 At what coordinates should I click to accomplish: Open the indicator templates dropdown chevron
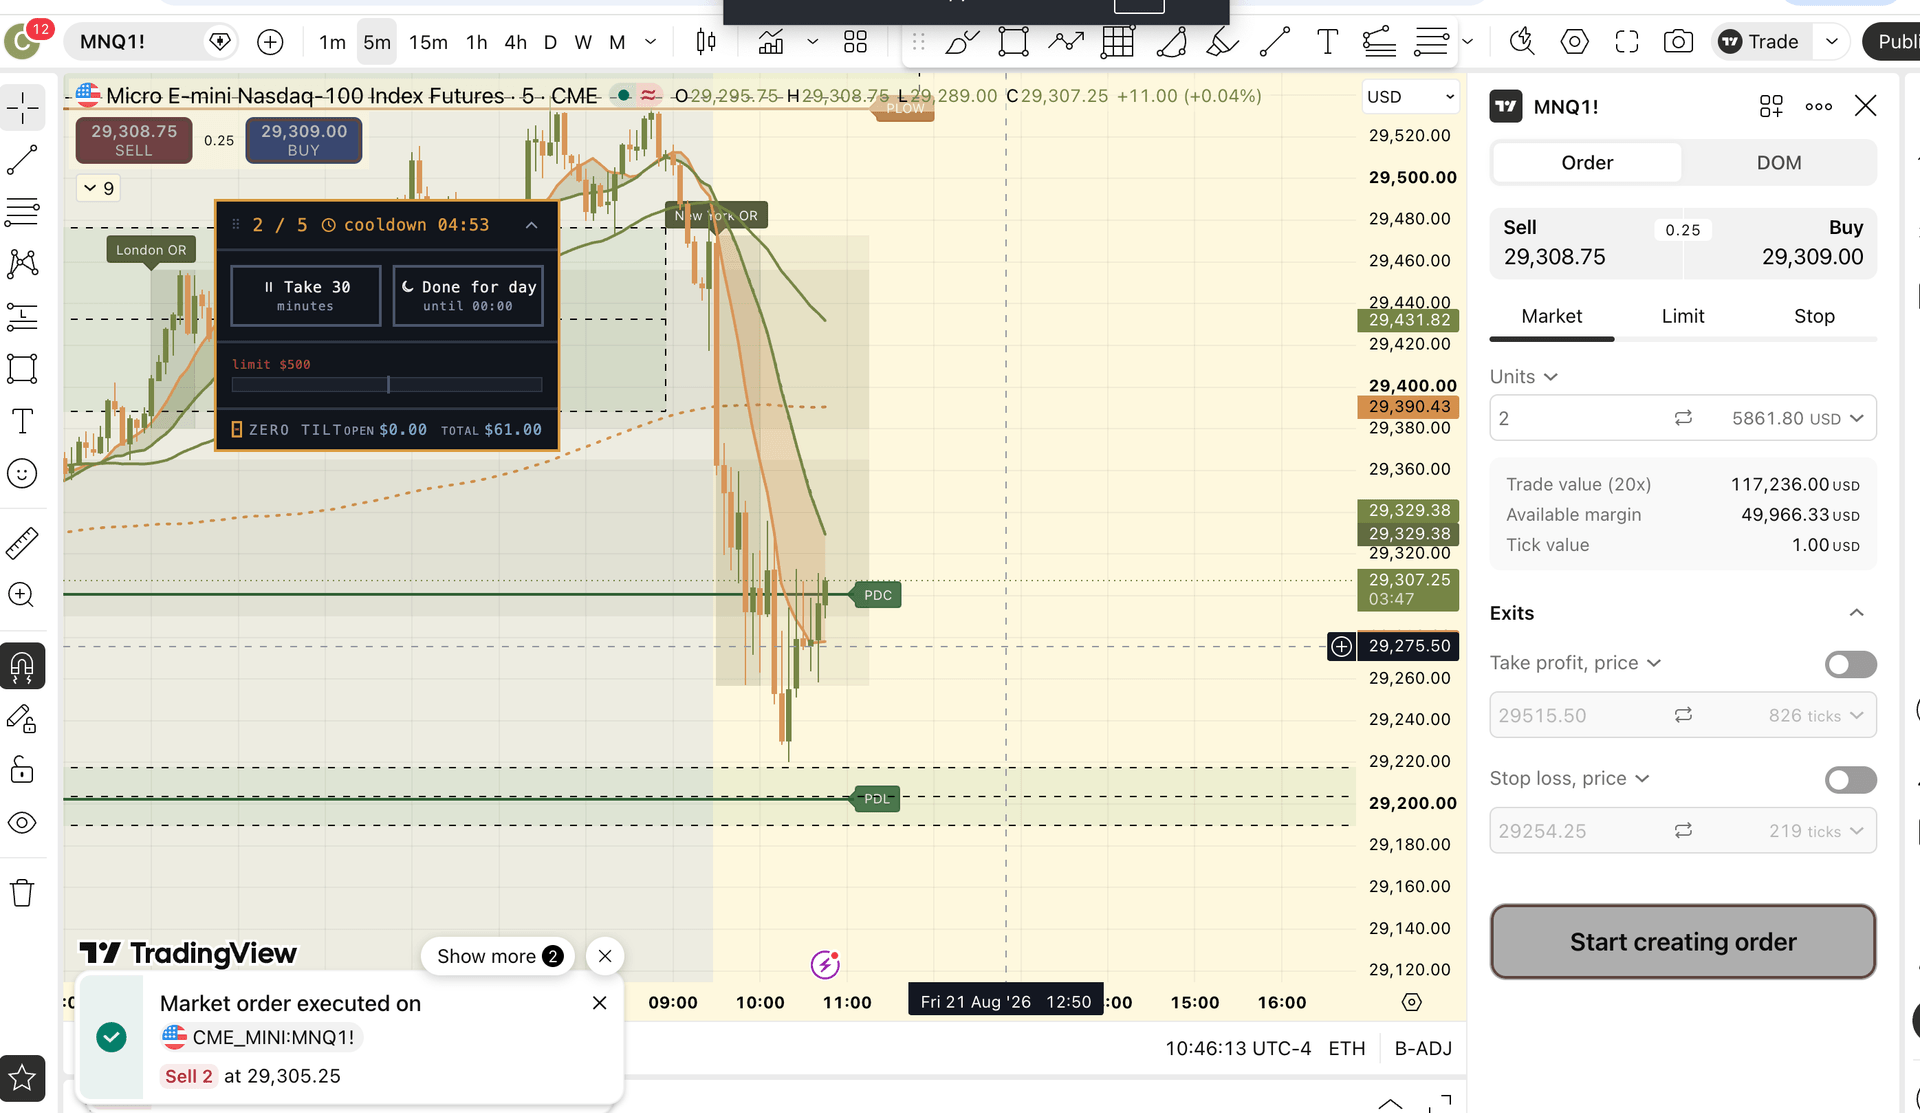tap(813, 42)
